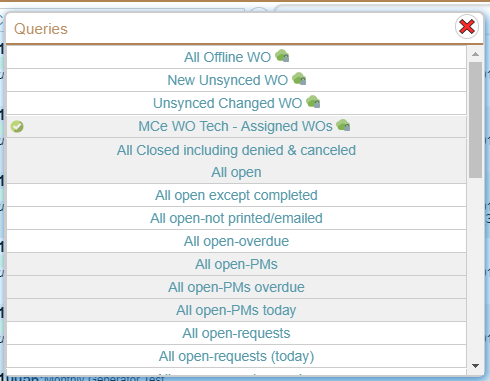Click the cloud lock icon next to Unsynced Changed WO

pyautogui.click(x=313, y=102)
